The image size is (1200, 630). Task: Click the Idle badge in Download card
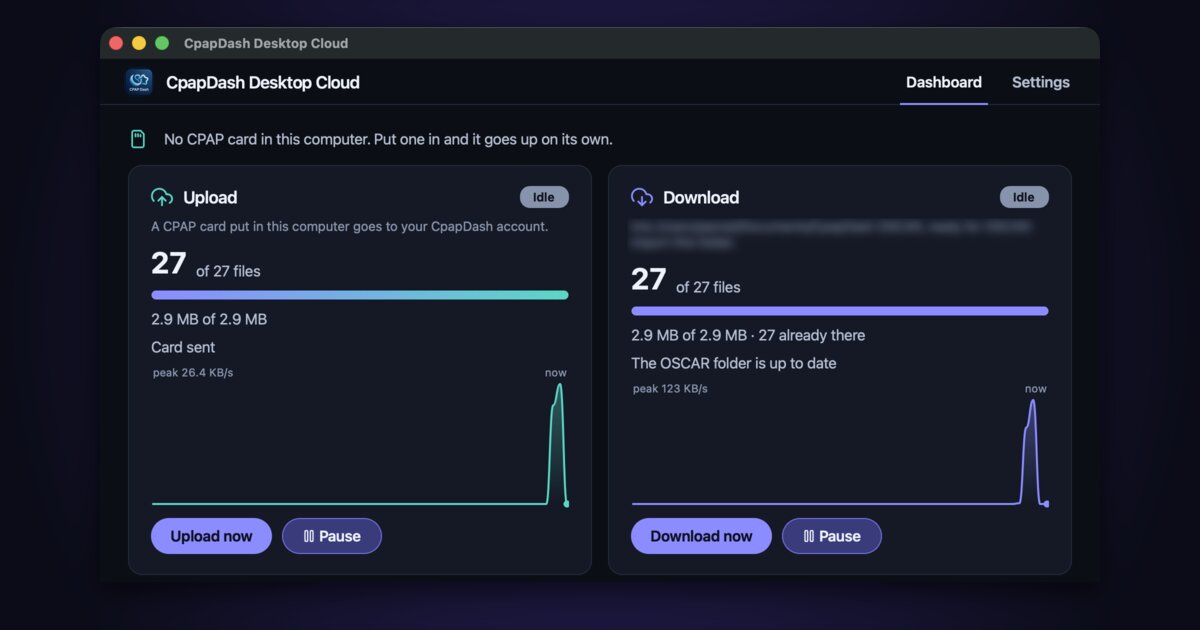1024,197
